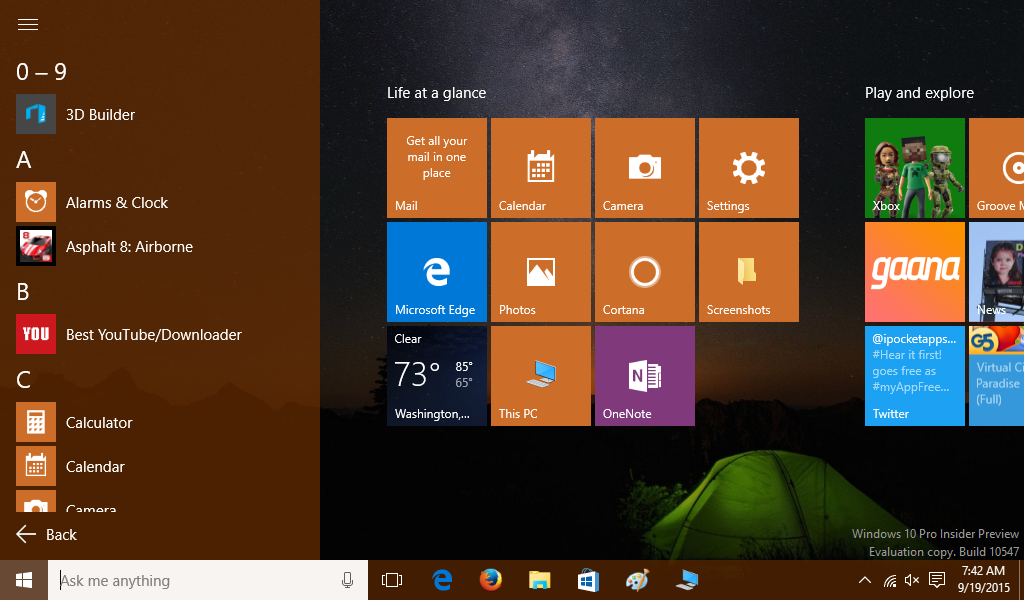Viewport: 1024px width, 600px height.
Task: Check the Washington weather tile
Action: (x=436, y=375)
